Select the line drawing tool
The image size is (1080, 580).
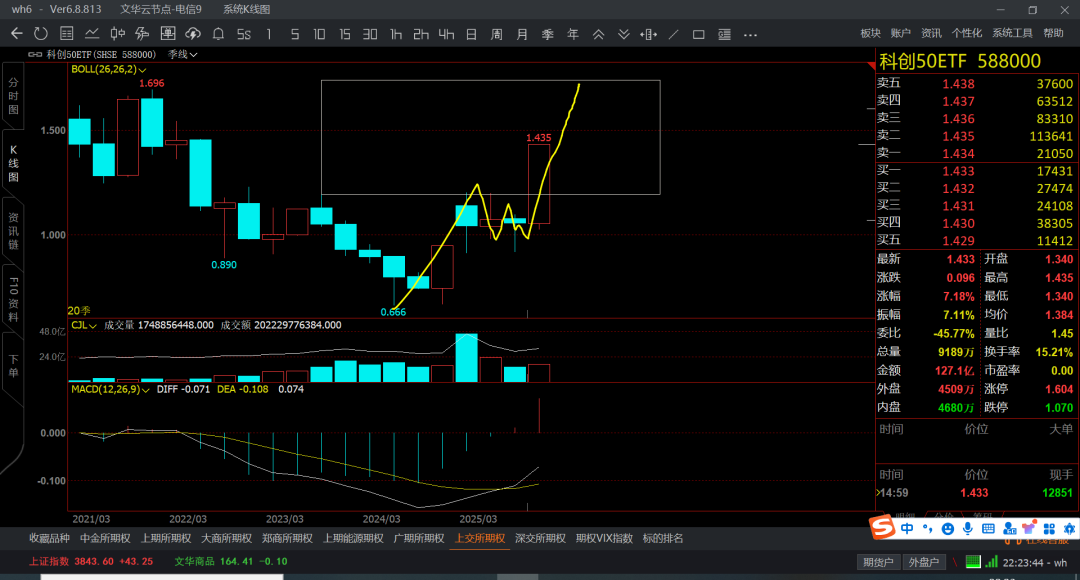(x=674, y=34)
